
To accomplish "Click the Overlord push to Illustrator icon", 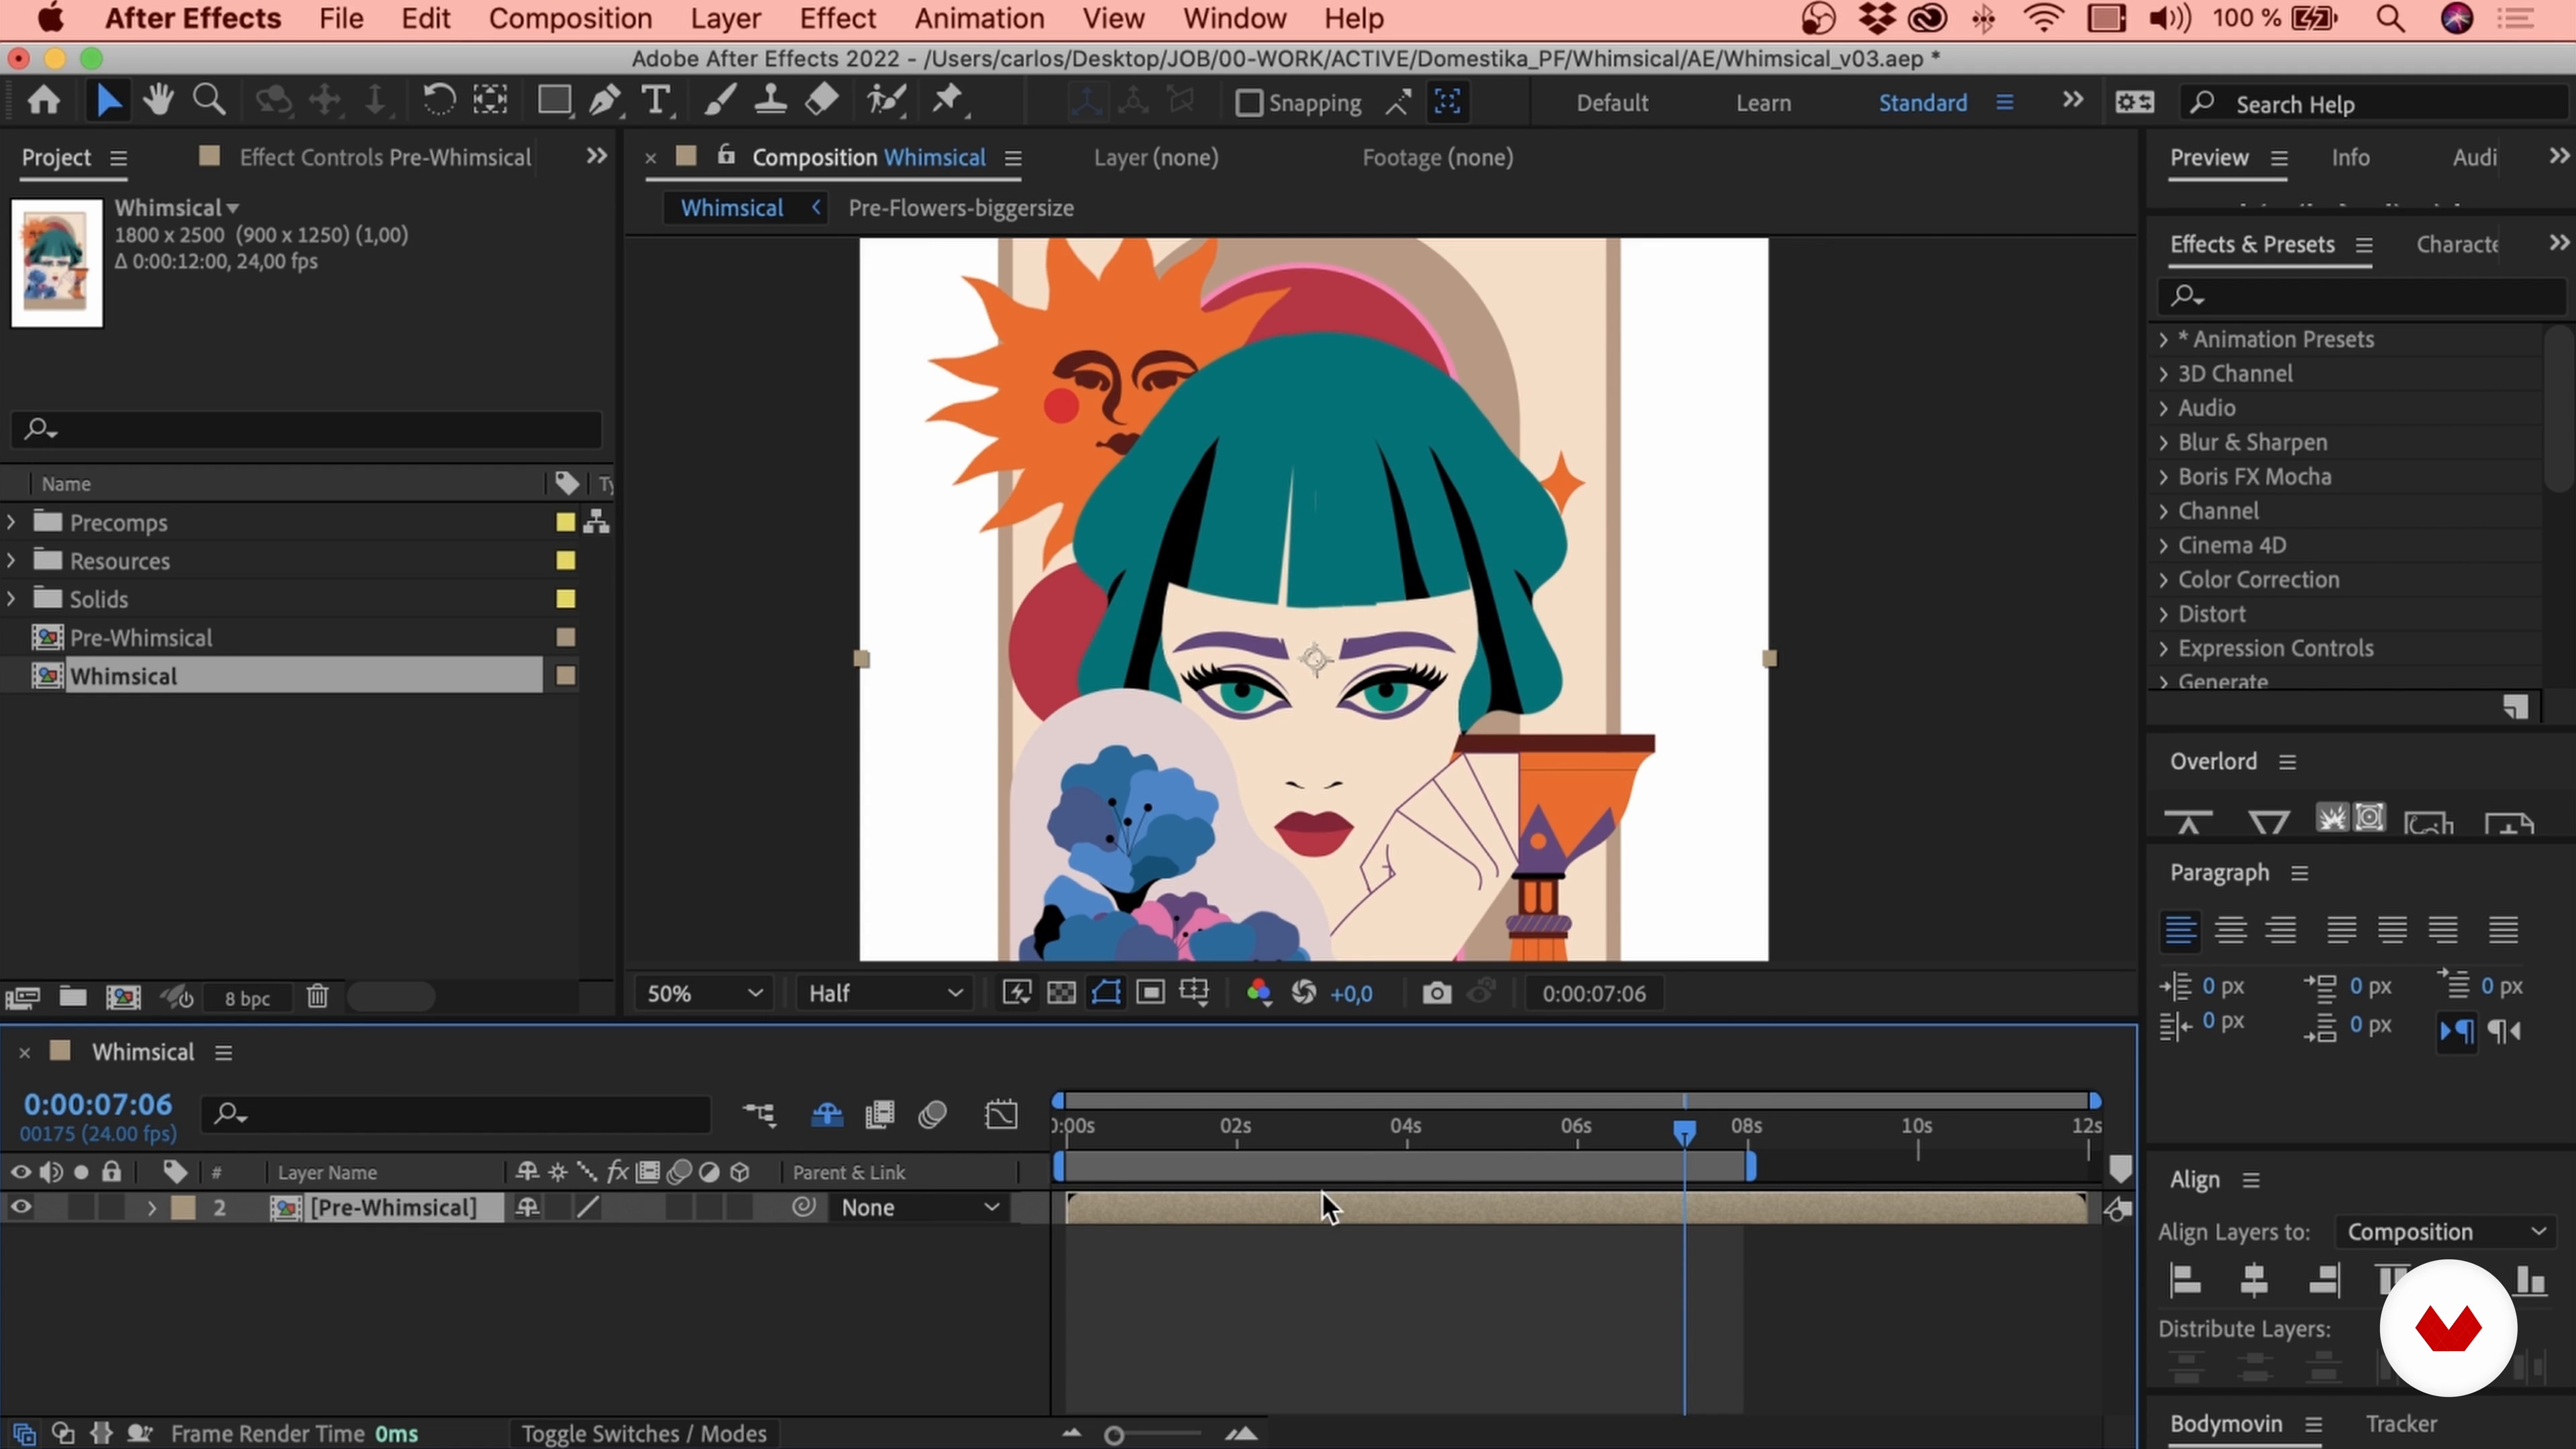I will (x=2188, y=822).
